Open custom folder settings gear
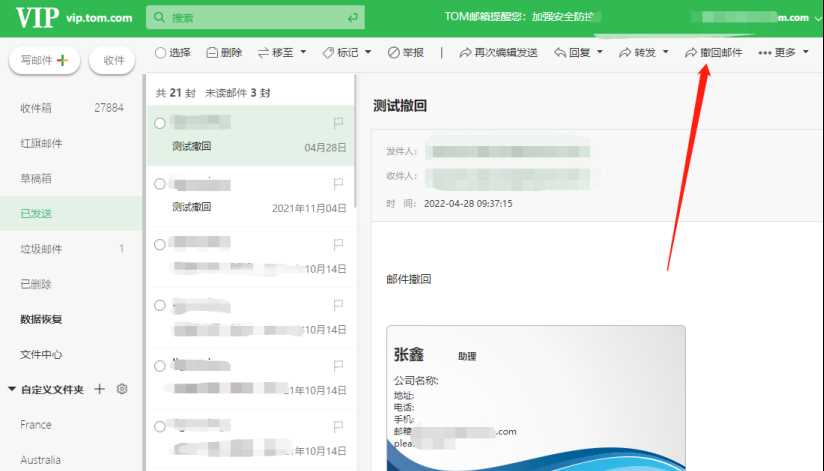Image resolution: width=824 pixels, height=471 pixels. [x=122, y=389]
